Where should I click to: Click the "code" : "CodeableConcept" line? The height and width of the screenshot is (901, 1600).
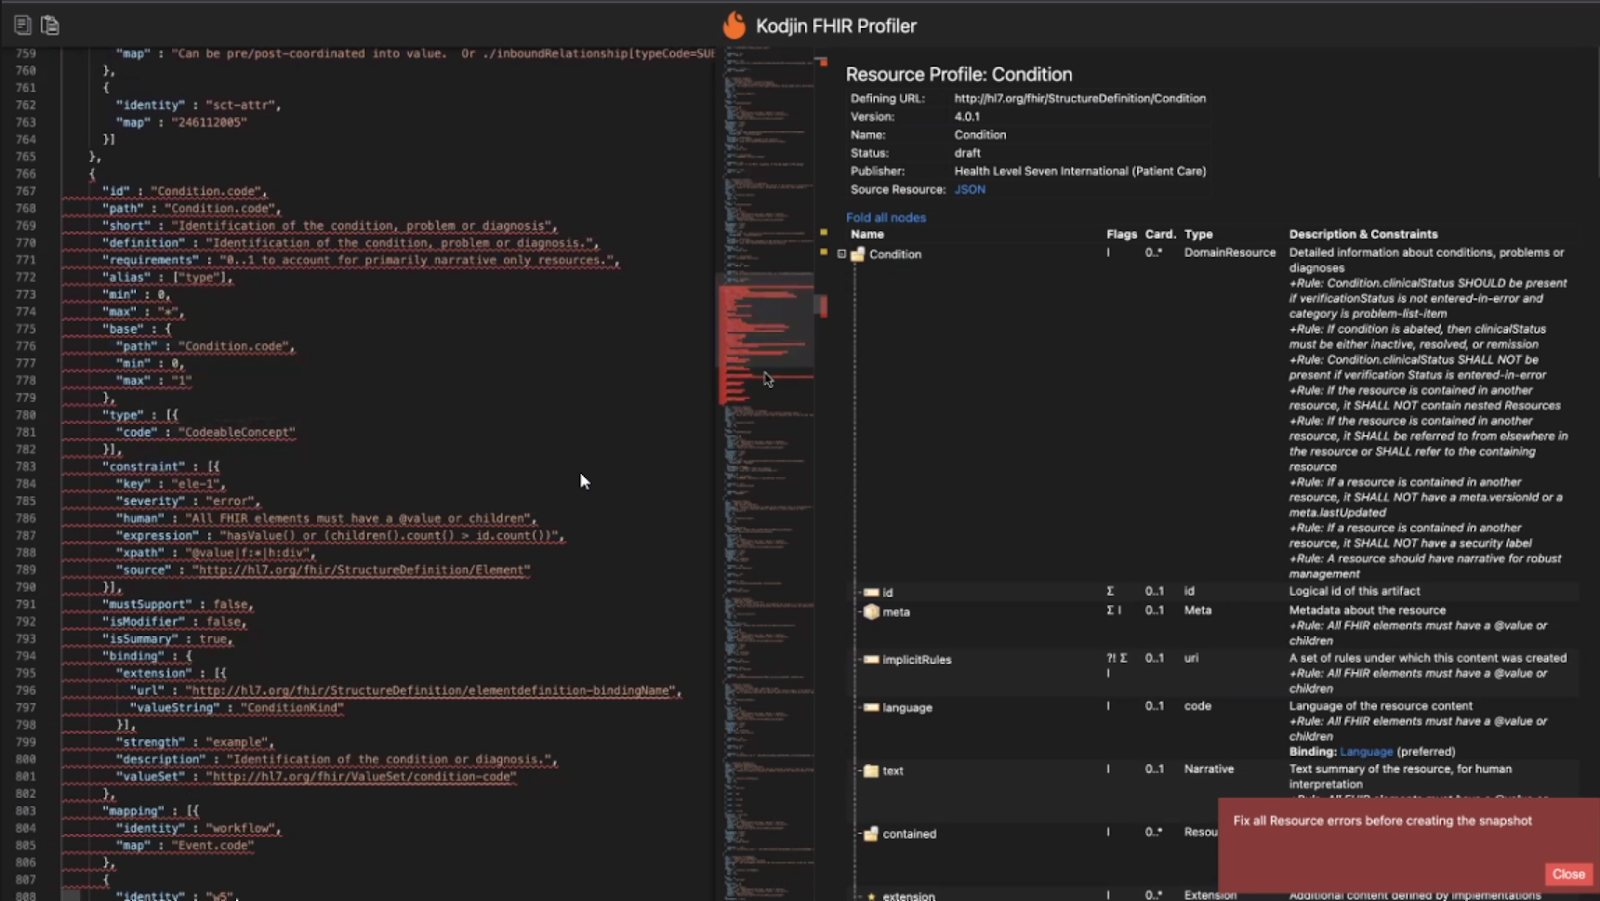tap(206, 432)
